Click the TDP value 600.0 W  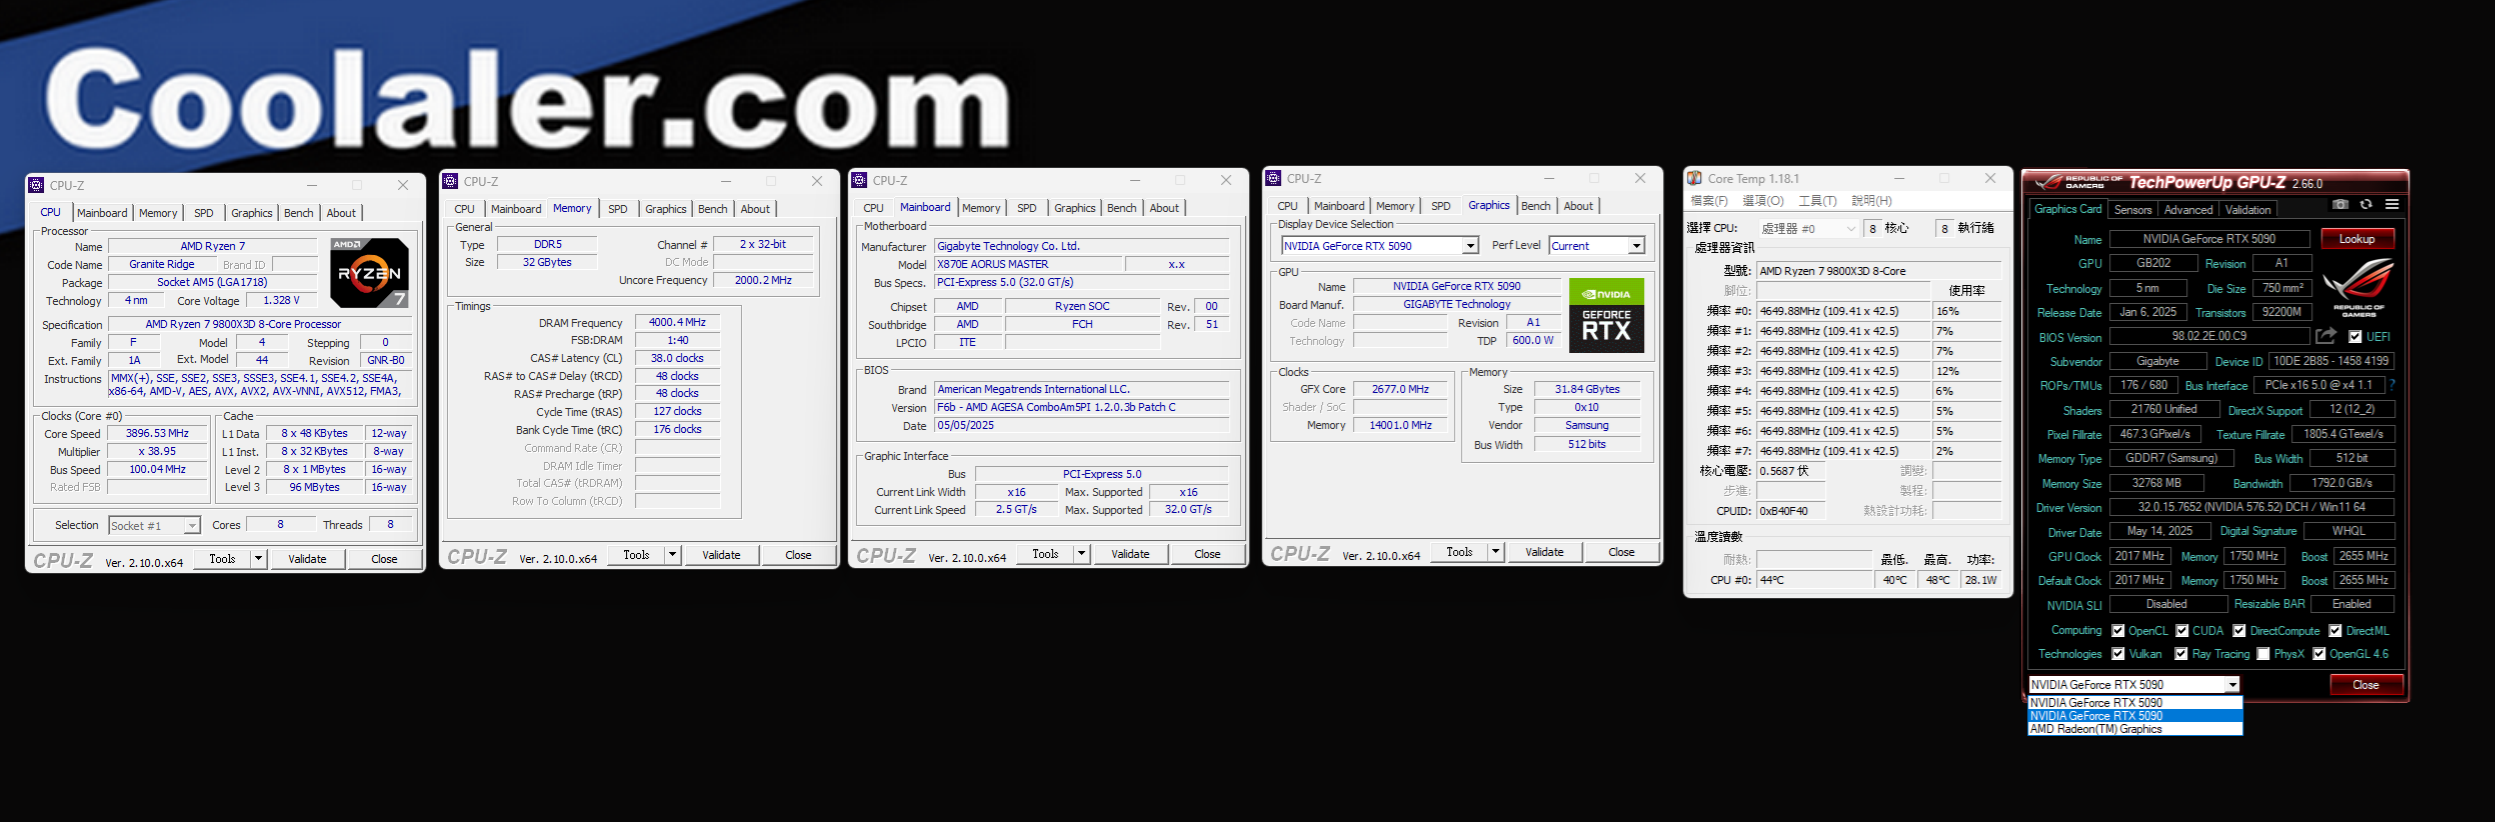1533,341
